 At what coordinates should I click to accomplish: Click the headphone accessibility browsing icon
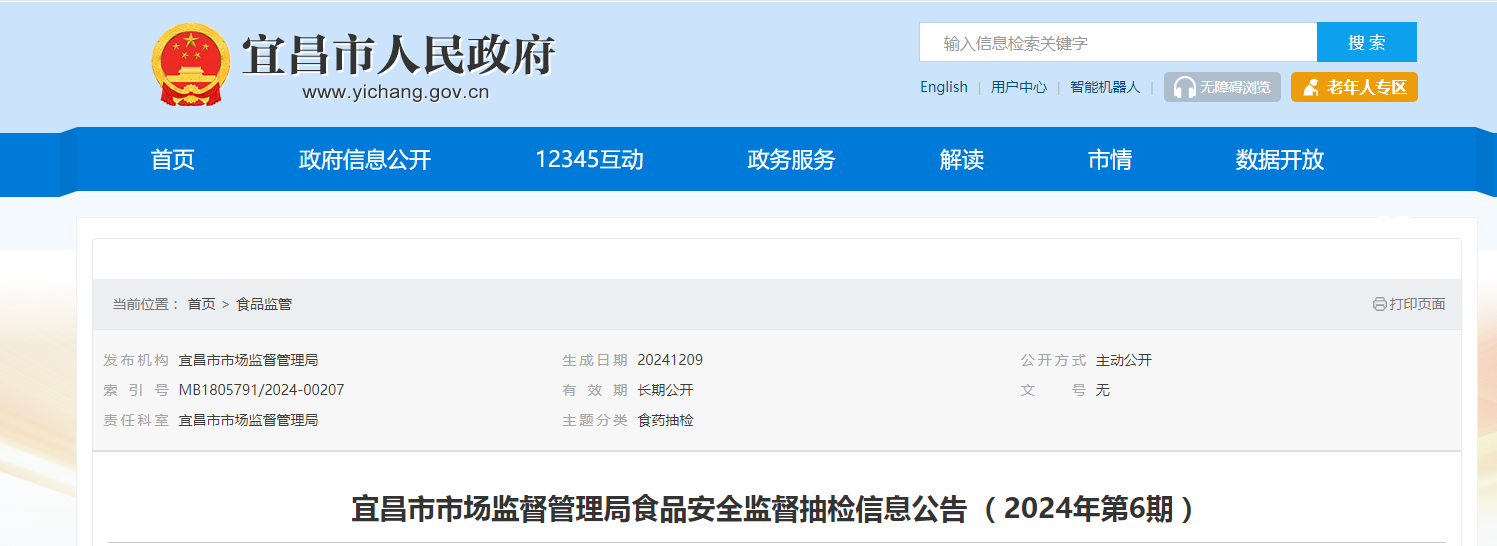click(x=1185, y=88)
